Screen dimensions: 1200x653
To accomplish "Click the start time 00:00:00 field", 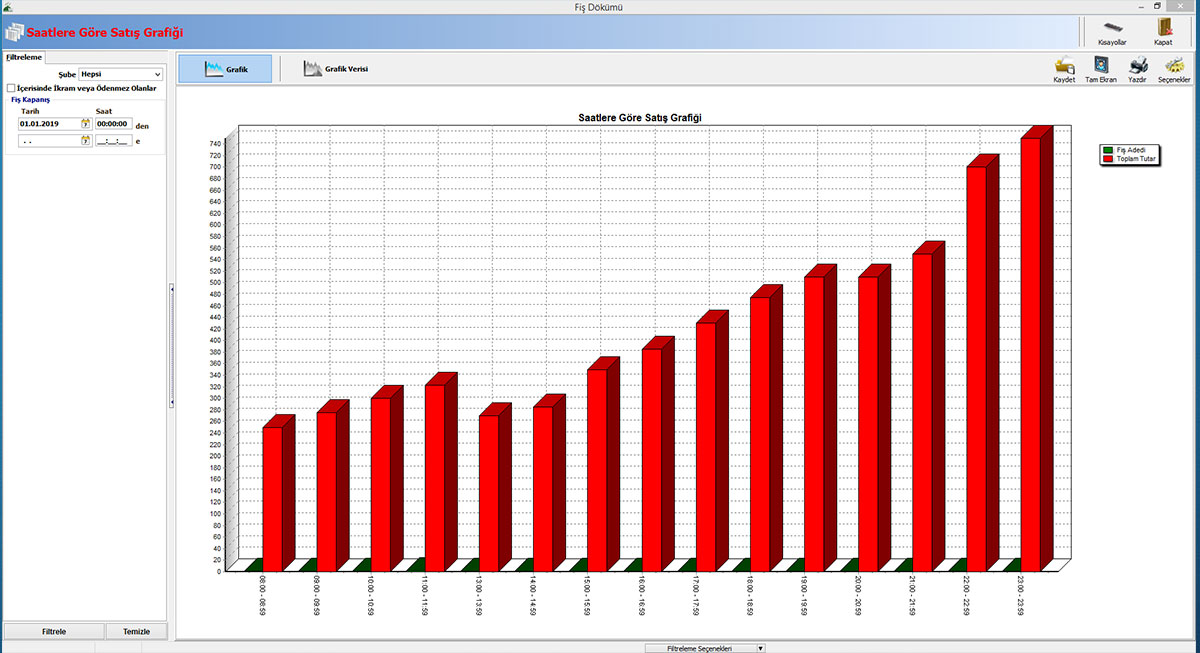I will pos(113,124).
